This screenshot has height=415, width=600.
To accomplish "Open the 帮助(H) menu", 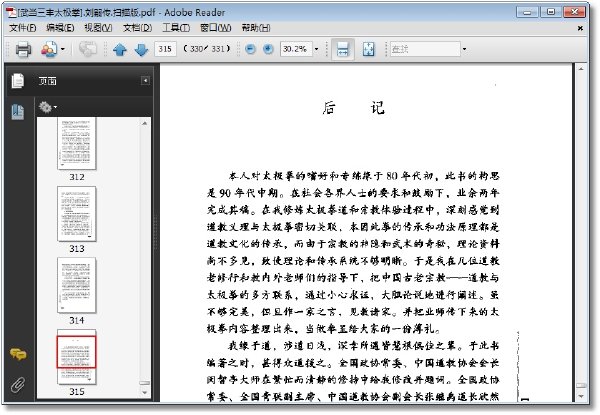I will pyautogui.click(x=256, y=28).
